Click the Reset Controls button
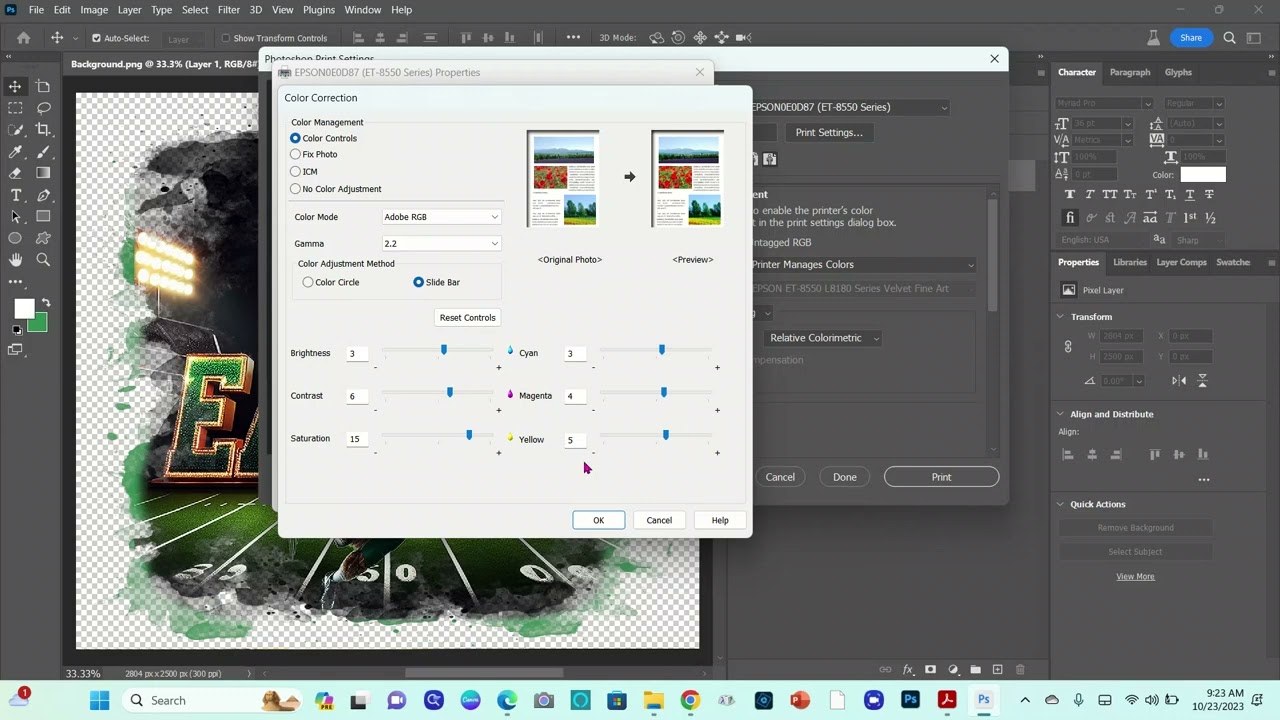Viewport: 1280px width, 720px height. click(468, 318)
